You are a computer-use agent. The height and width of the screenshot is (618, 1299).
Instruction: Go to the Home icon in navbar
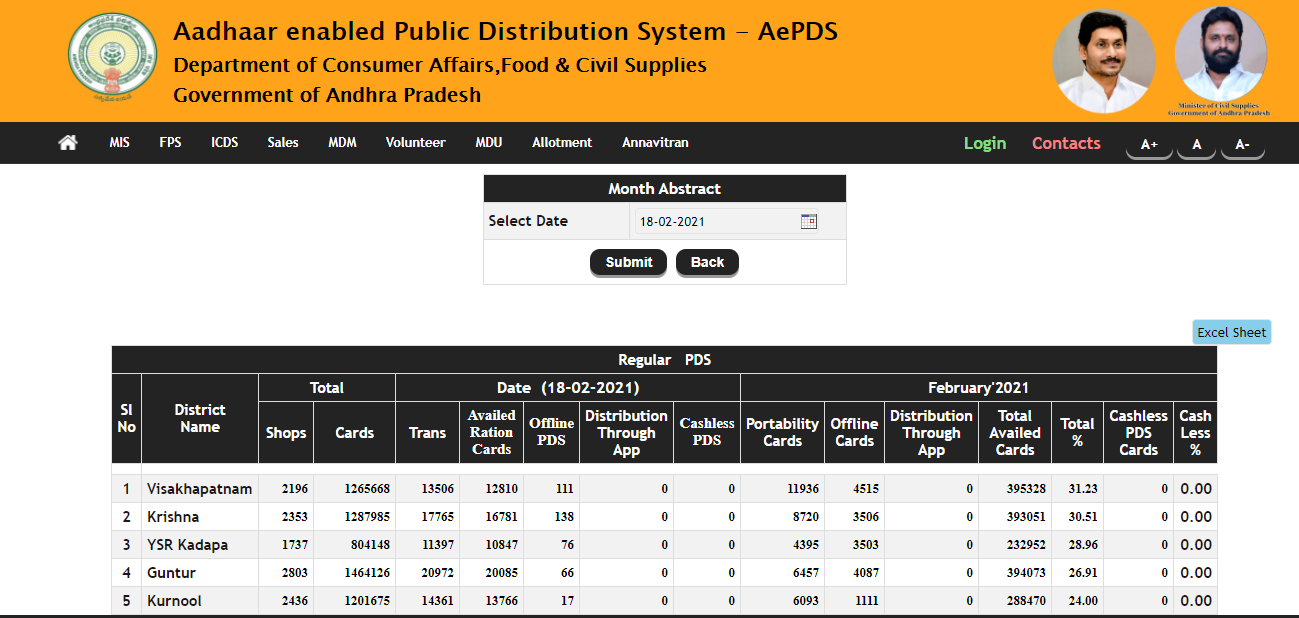point(68,143)
